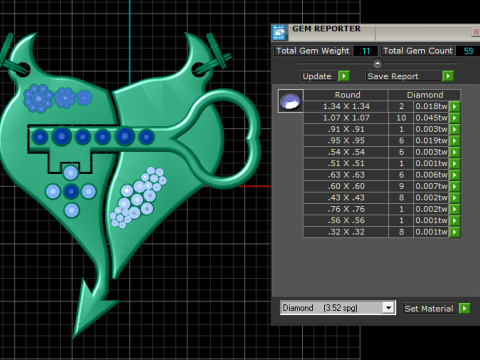Select the .32 X .32 size cell
Screen dimensions: 480x360
pos(346,232)
